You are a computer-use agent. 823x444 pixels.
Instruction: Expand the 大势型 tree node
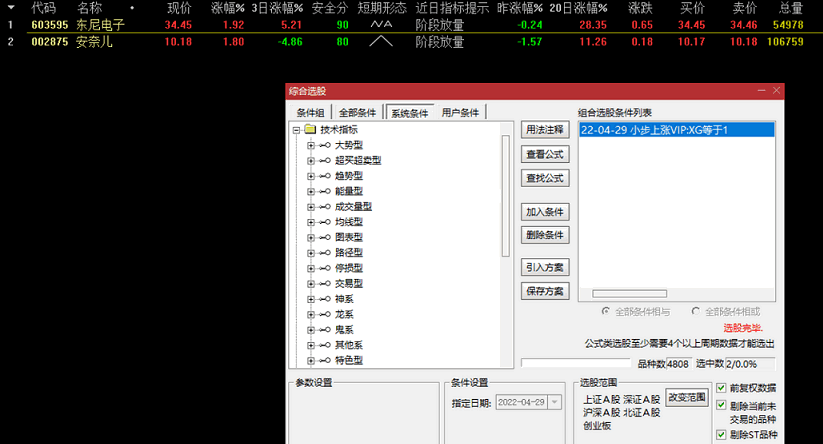311,145
